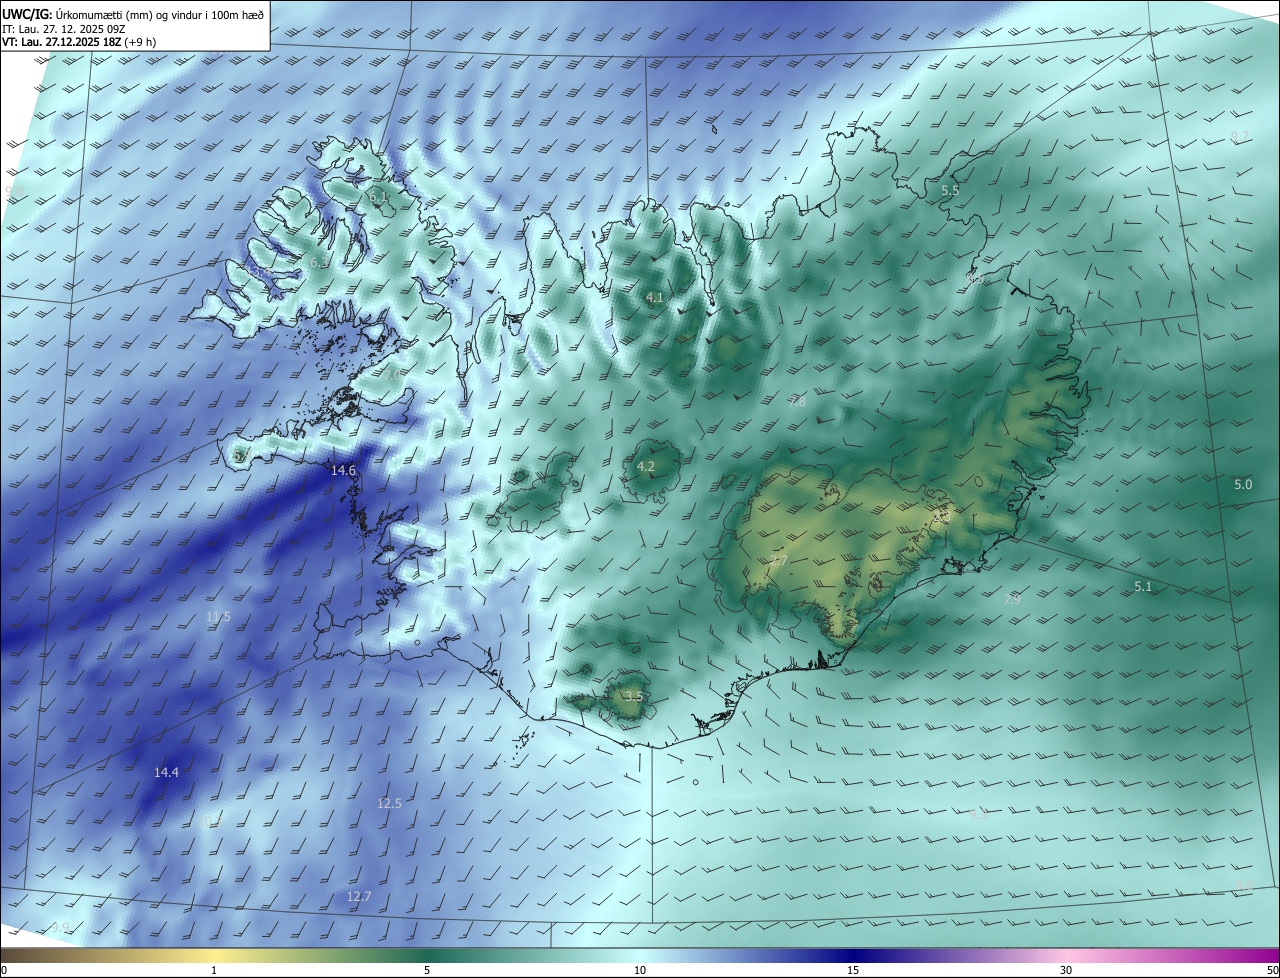Screen dimensions: 1280x978
Task: Click the 5.0 value label on the map
Action: 1243,484
